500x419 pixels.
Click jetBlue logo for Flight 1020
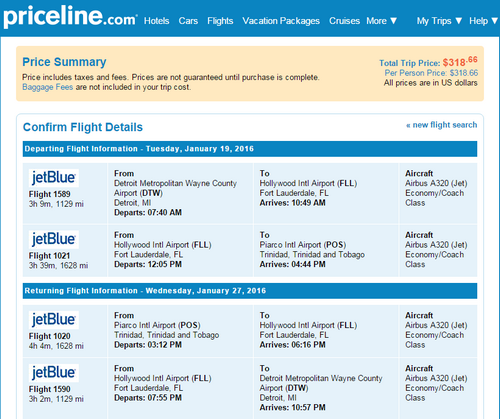pos(54,320)
